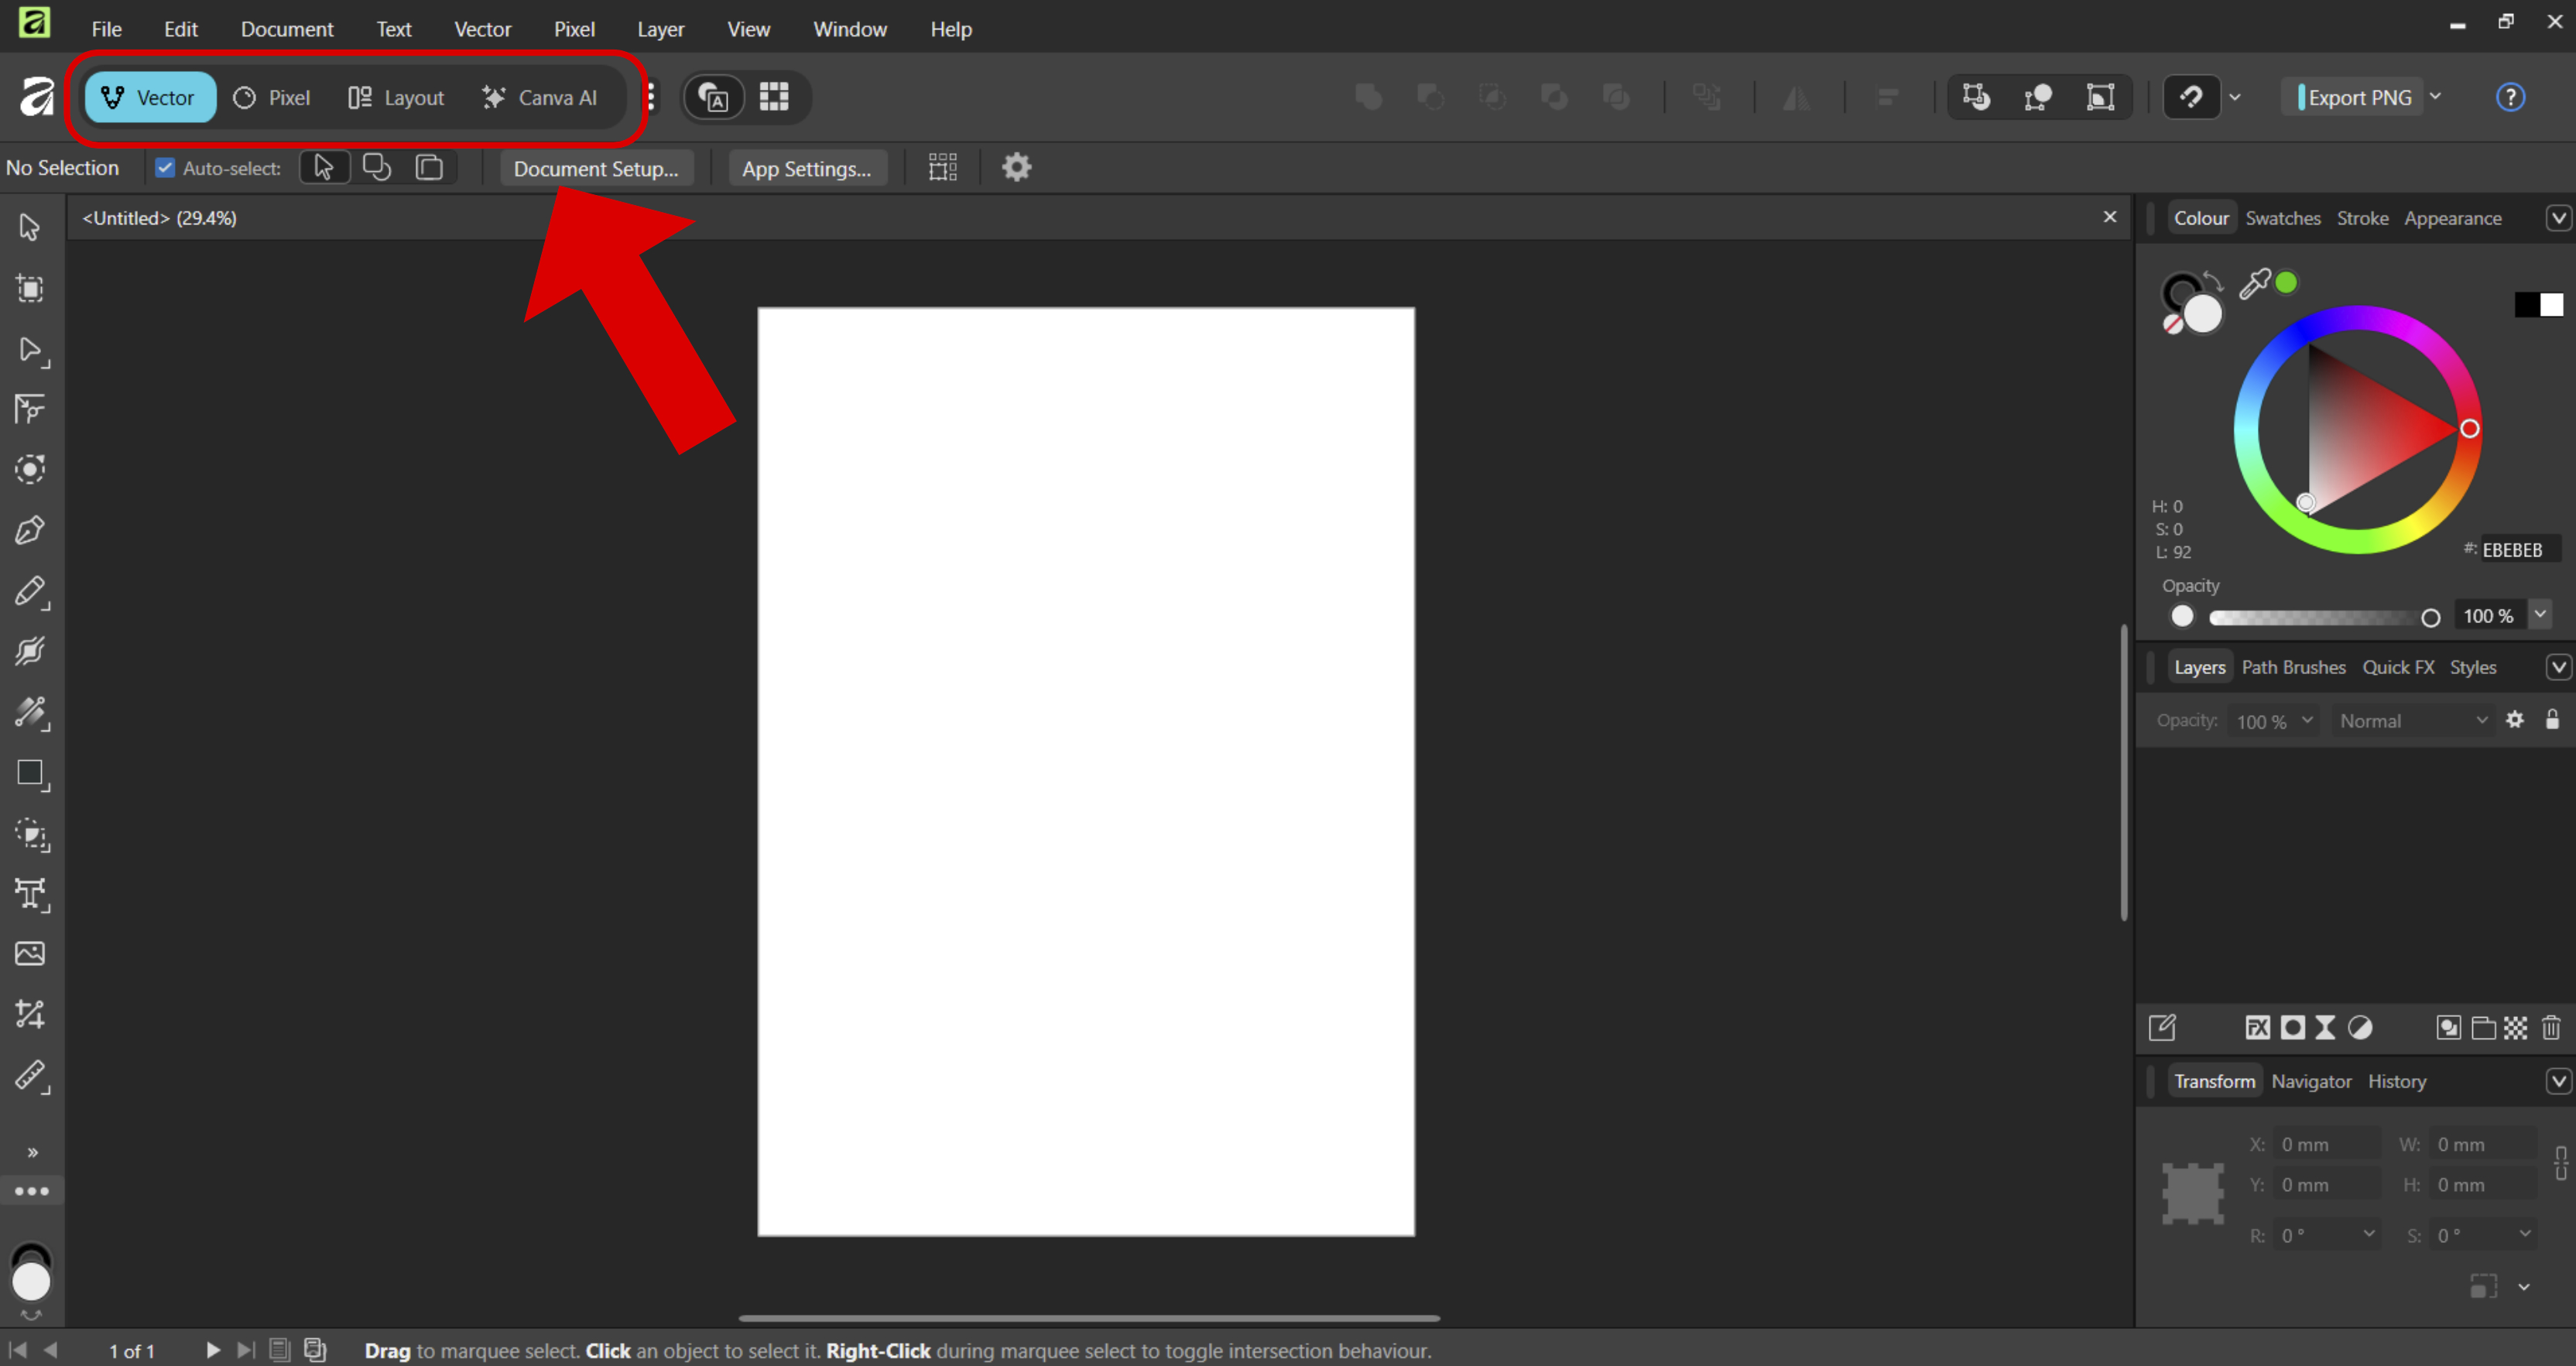
Task: Select the Measure ruler tool
Action: 30,1076
